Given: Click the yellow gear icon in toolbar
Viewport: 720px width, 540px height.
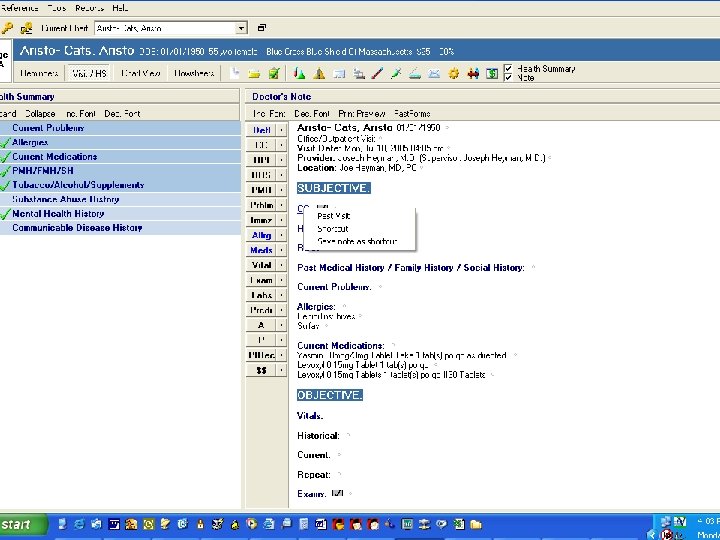Looking at the screenshot, I should [x=453, y=73].
